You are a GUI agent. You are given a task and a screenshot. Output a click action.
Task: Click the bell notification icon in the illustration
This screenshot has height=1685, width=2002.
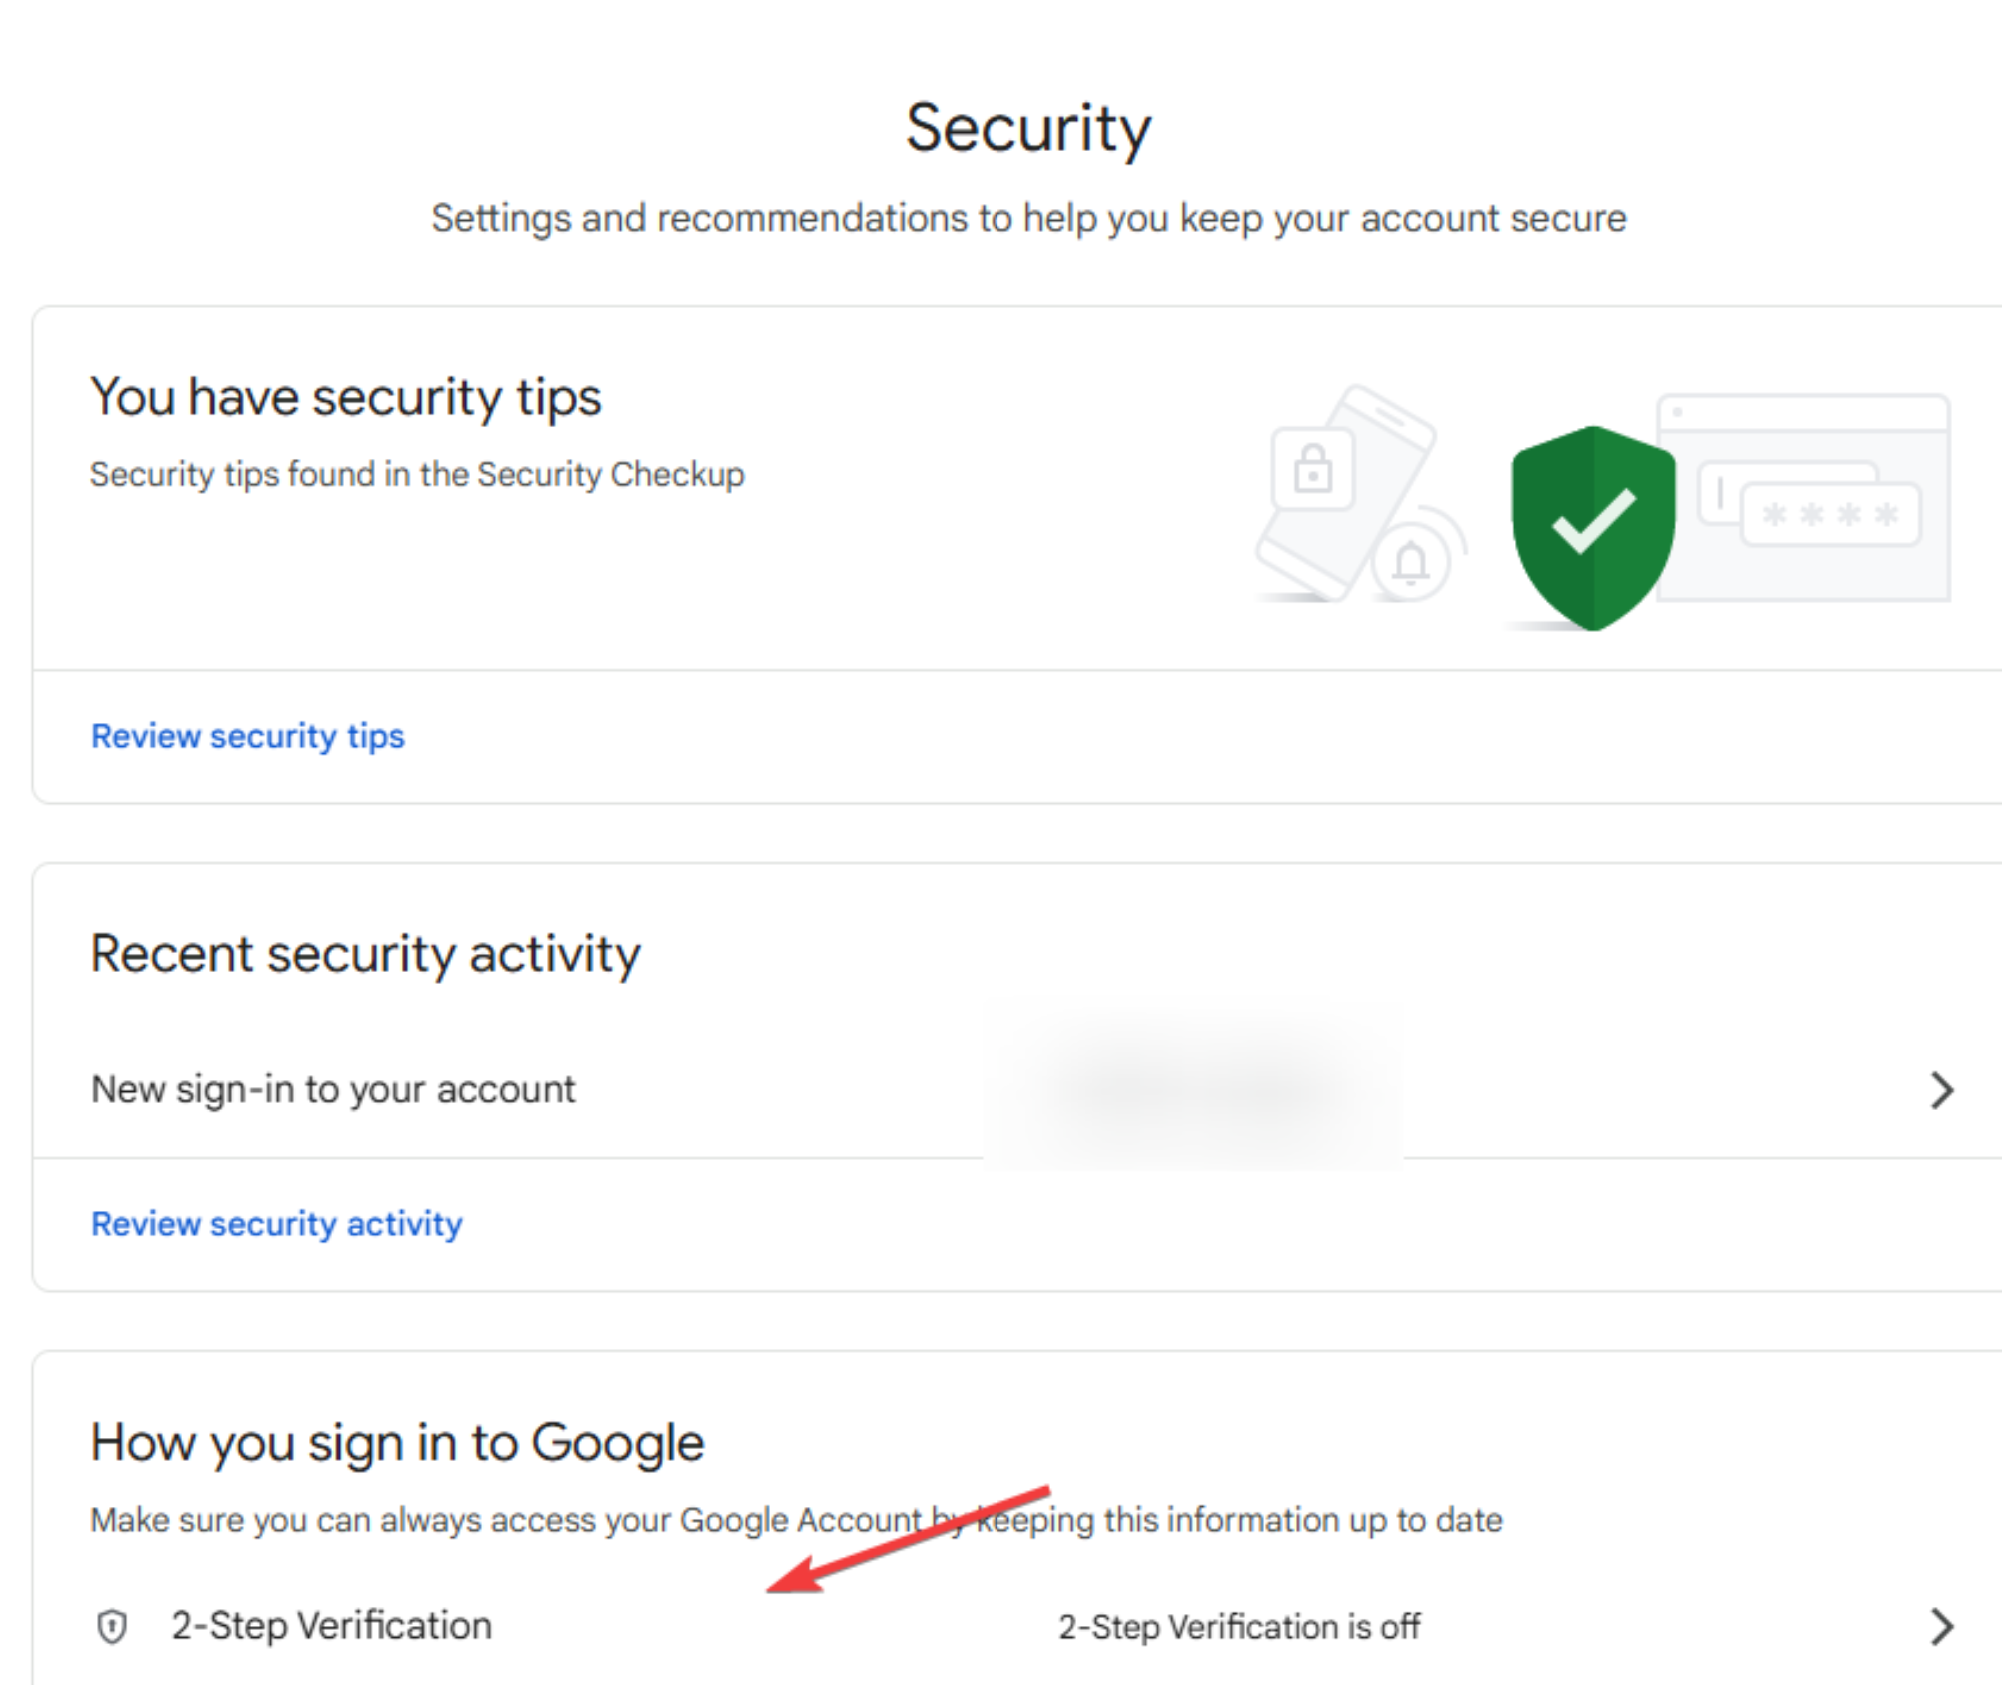(1411, 563)
